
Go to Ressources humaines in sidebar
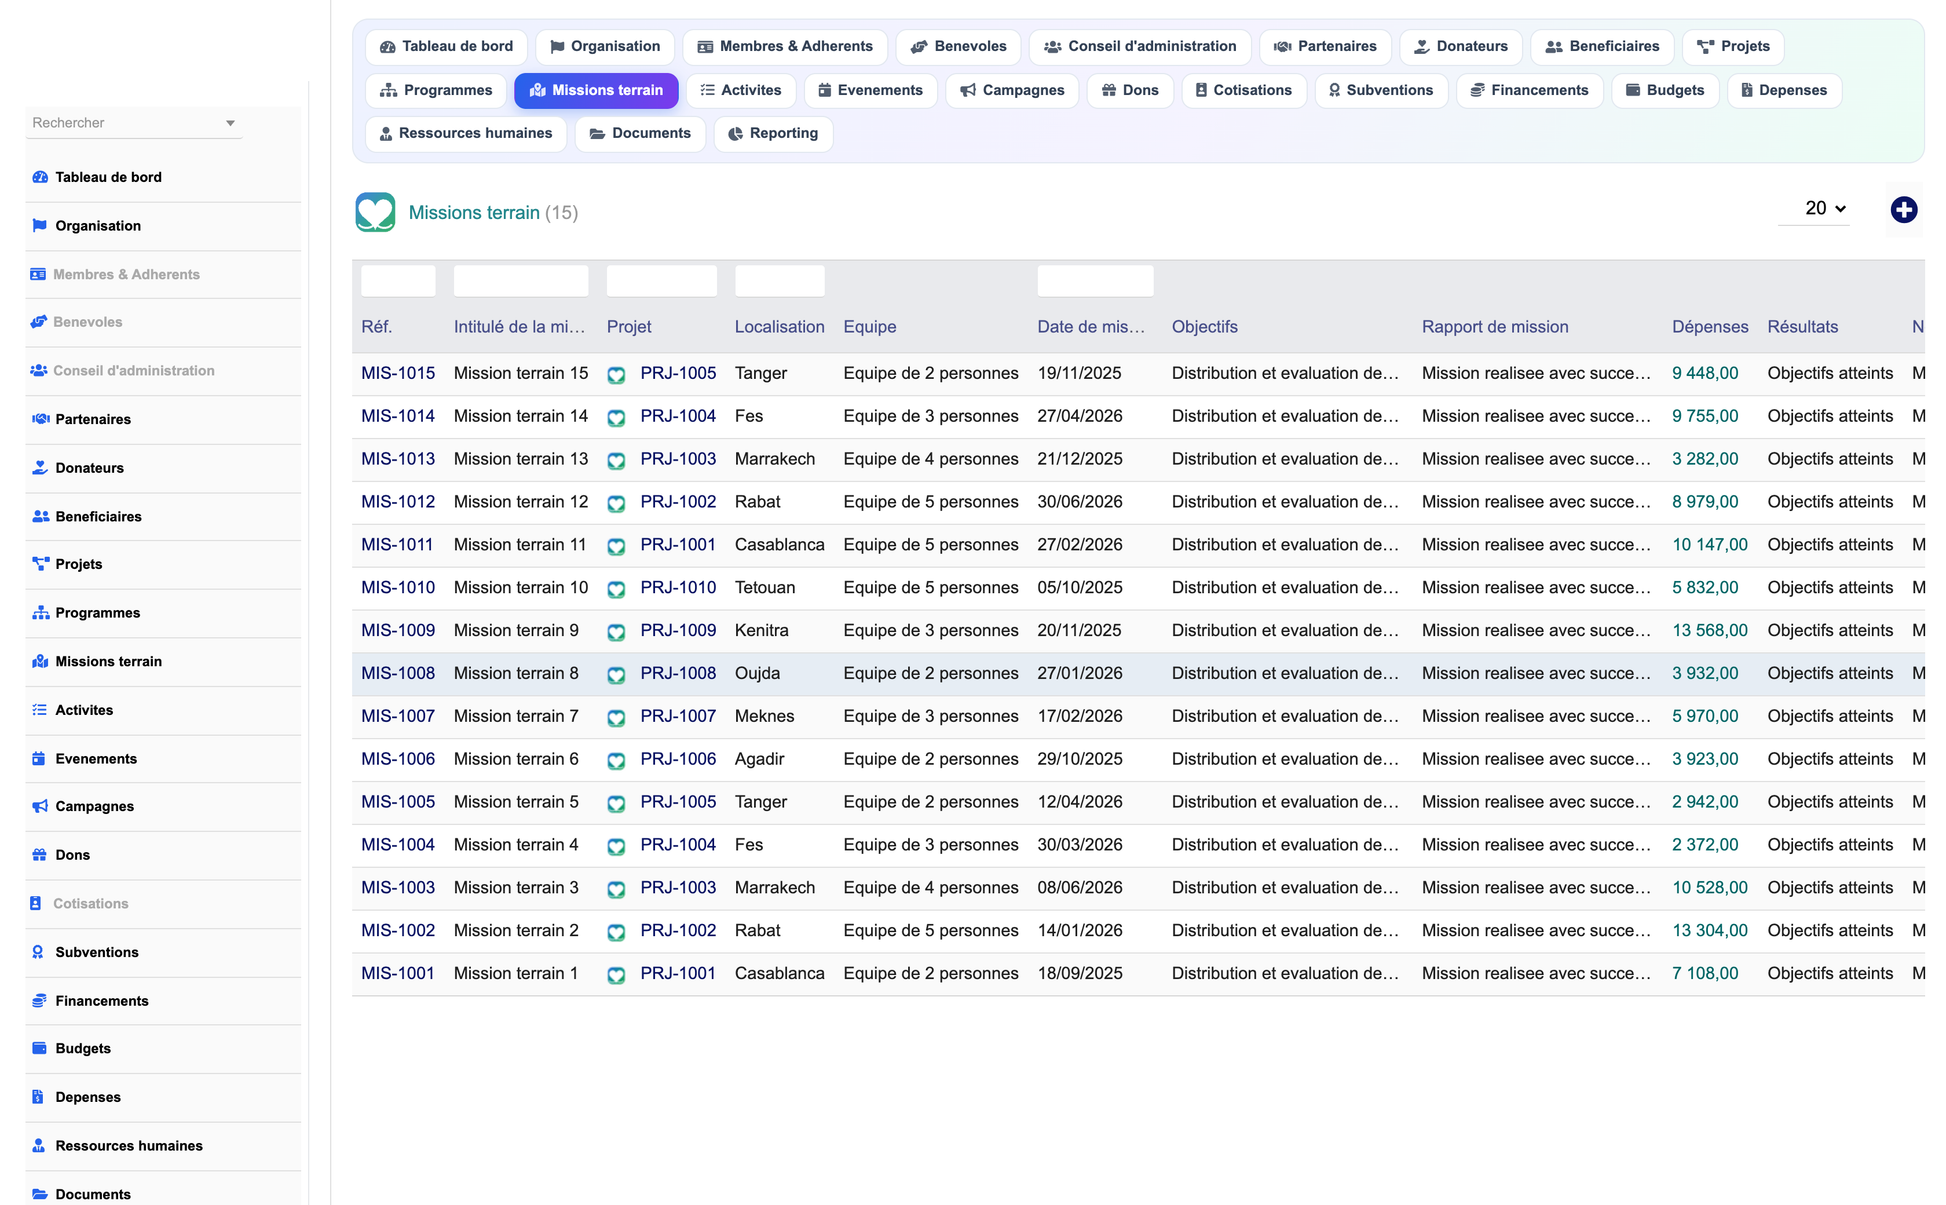point(129,1146)
